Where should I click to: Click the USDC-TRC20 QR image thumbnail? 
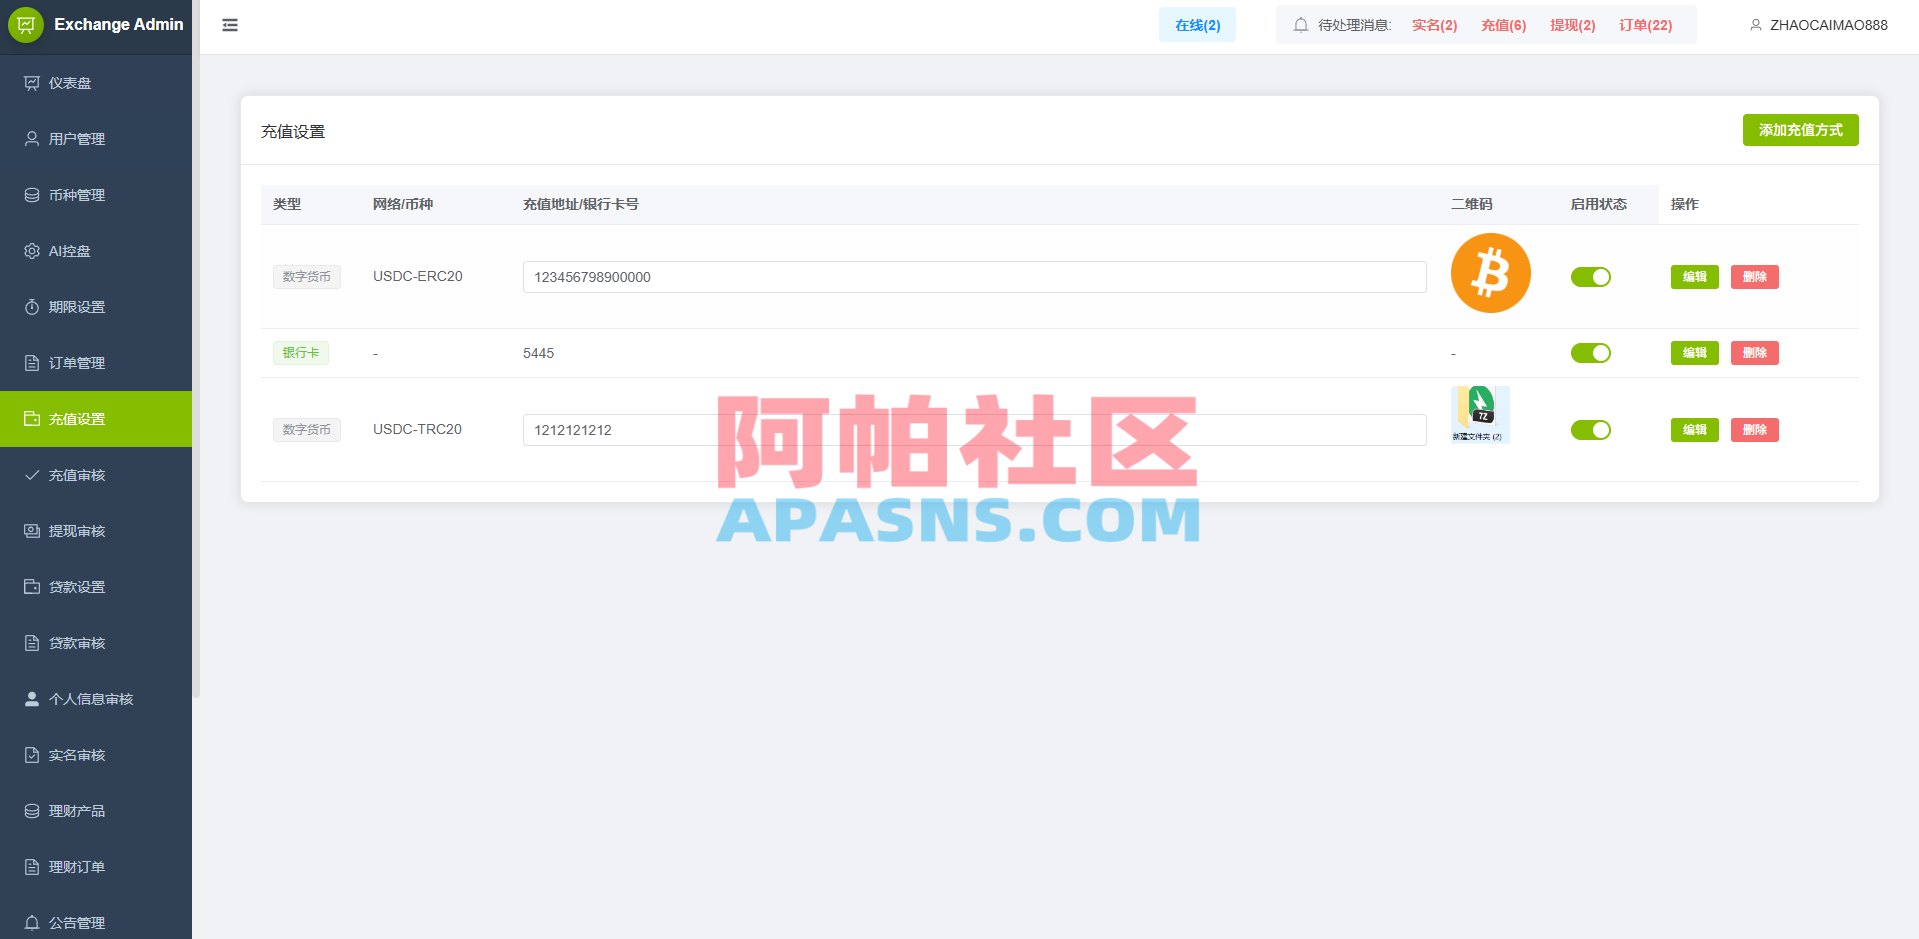click(x=1480, y=415)
